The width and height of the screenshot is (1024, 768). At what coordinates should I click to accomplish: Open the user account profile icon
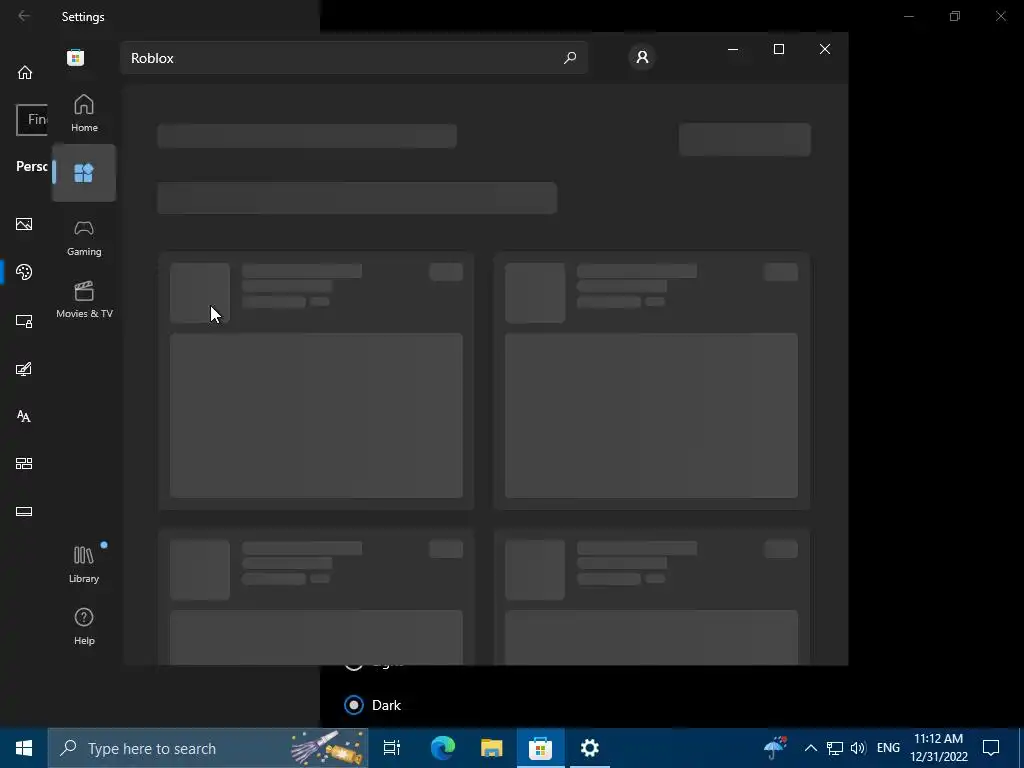pos(642,57)
